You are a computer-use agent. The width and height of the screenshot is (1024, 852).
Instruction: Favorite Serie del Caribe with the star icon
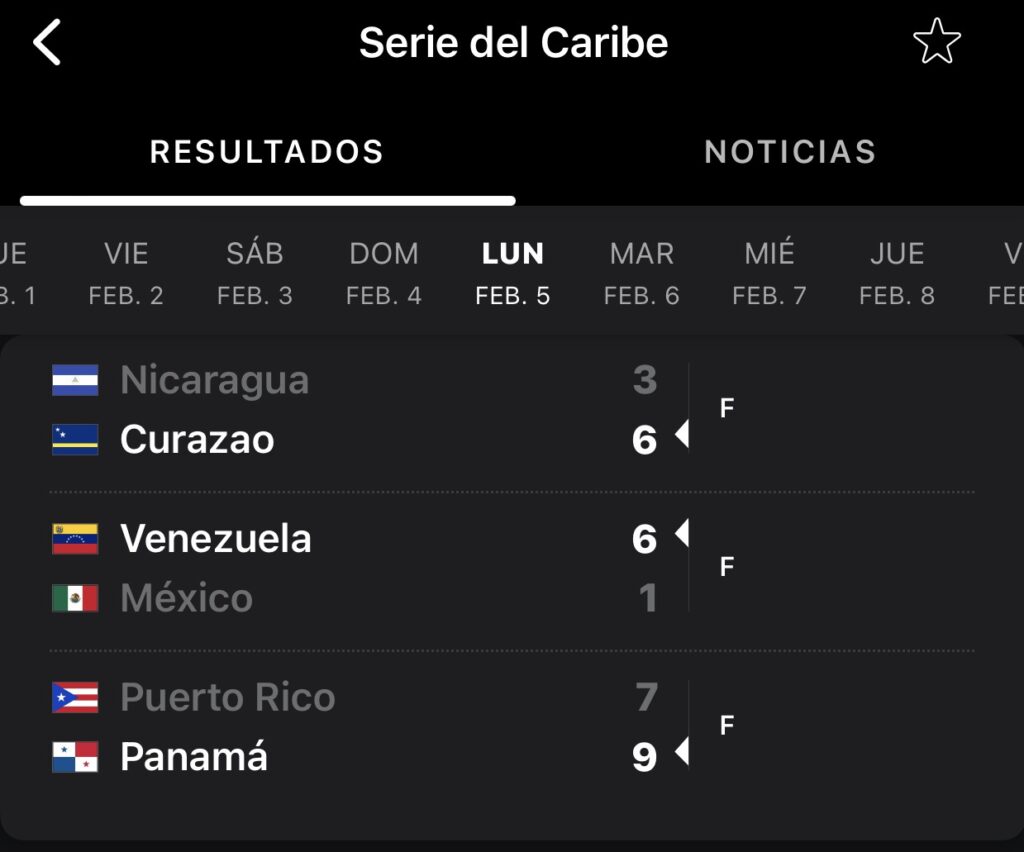pyautogui.click(x=936, y=41)
